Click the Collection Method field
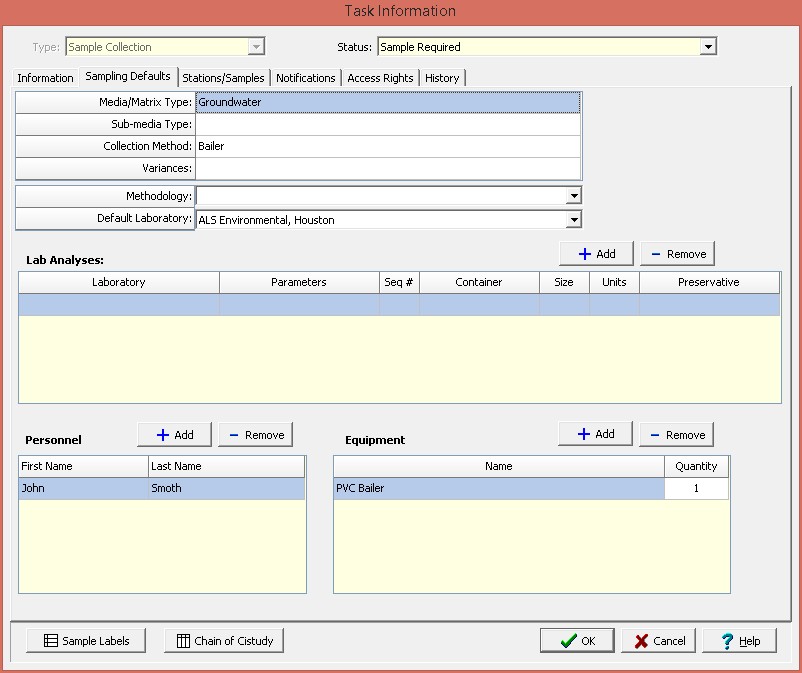 coord(387,146)
